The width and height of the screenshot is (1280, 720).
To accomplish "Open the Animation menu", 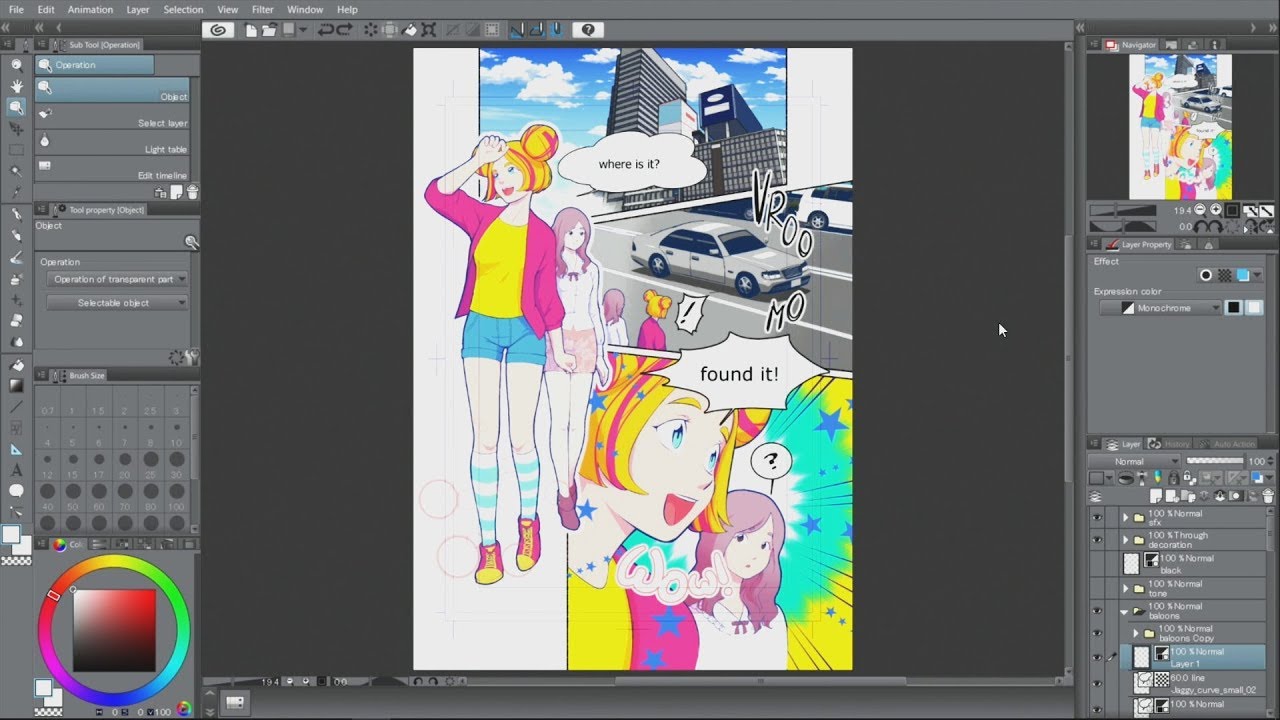I will 90,9.
